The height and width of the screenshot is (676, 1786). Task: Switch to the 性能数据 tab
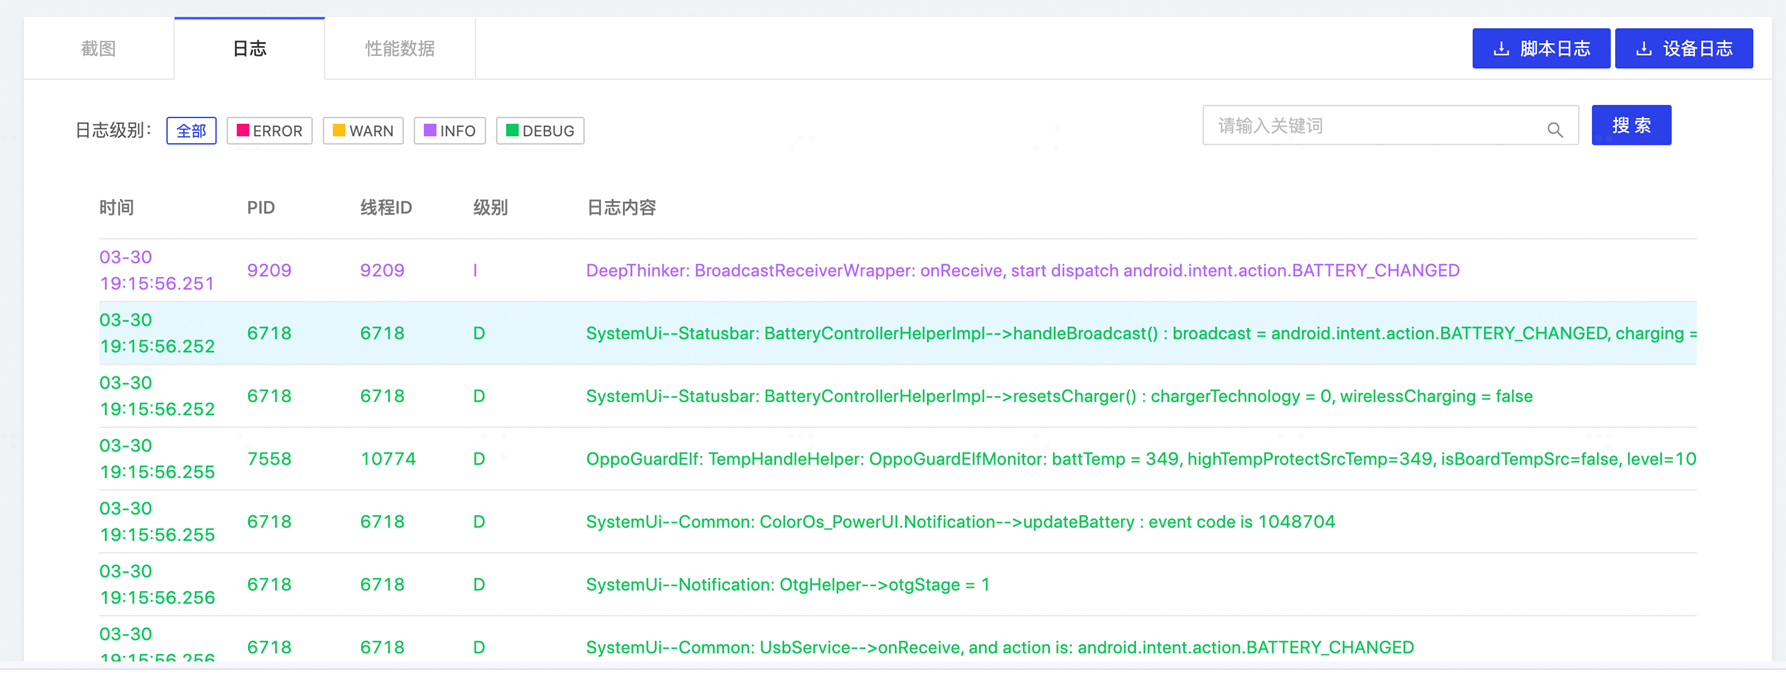[x=400, y=48]
